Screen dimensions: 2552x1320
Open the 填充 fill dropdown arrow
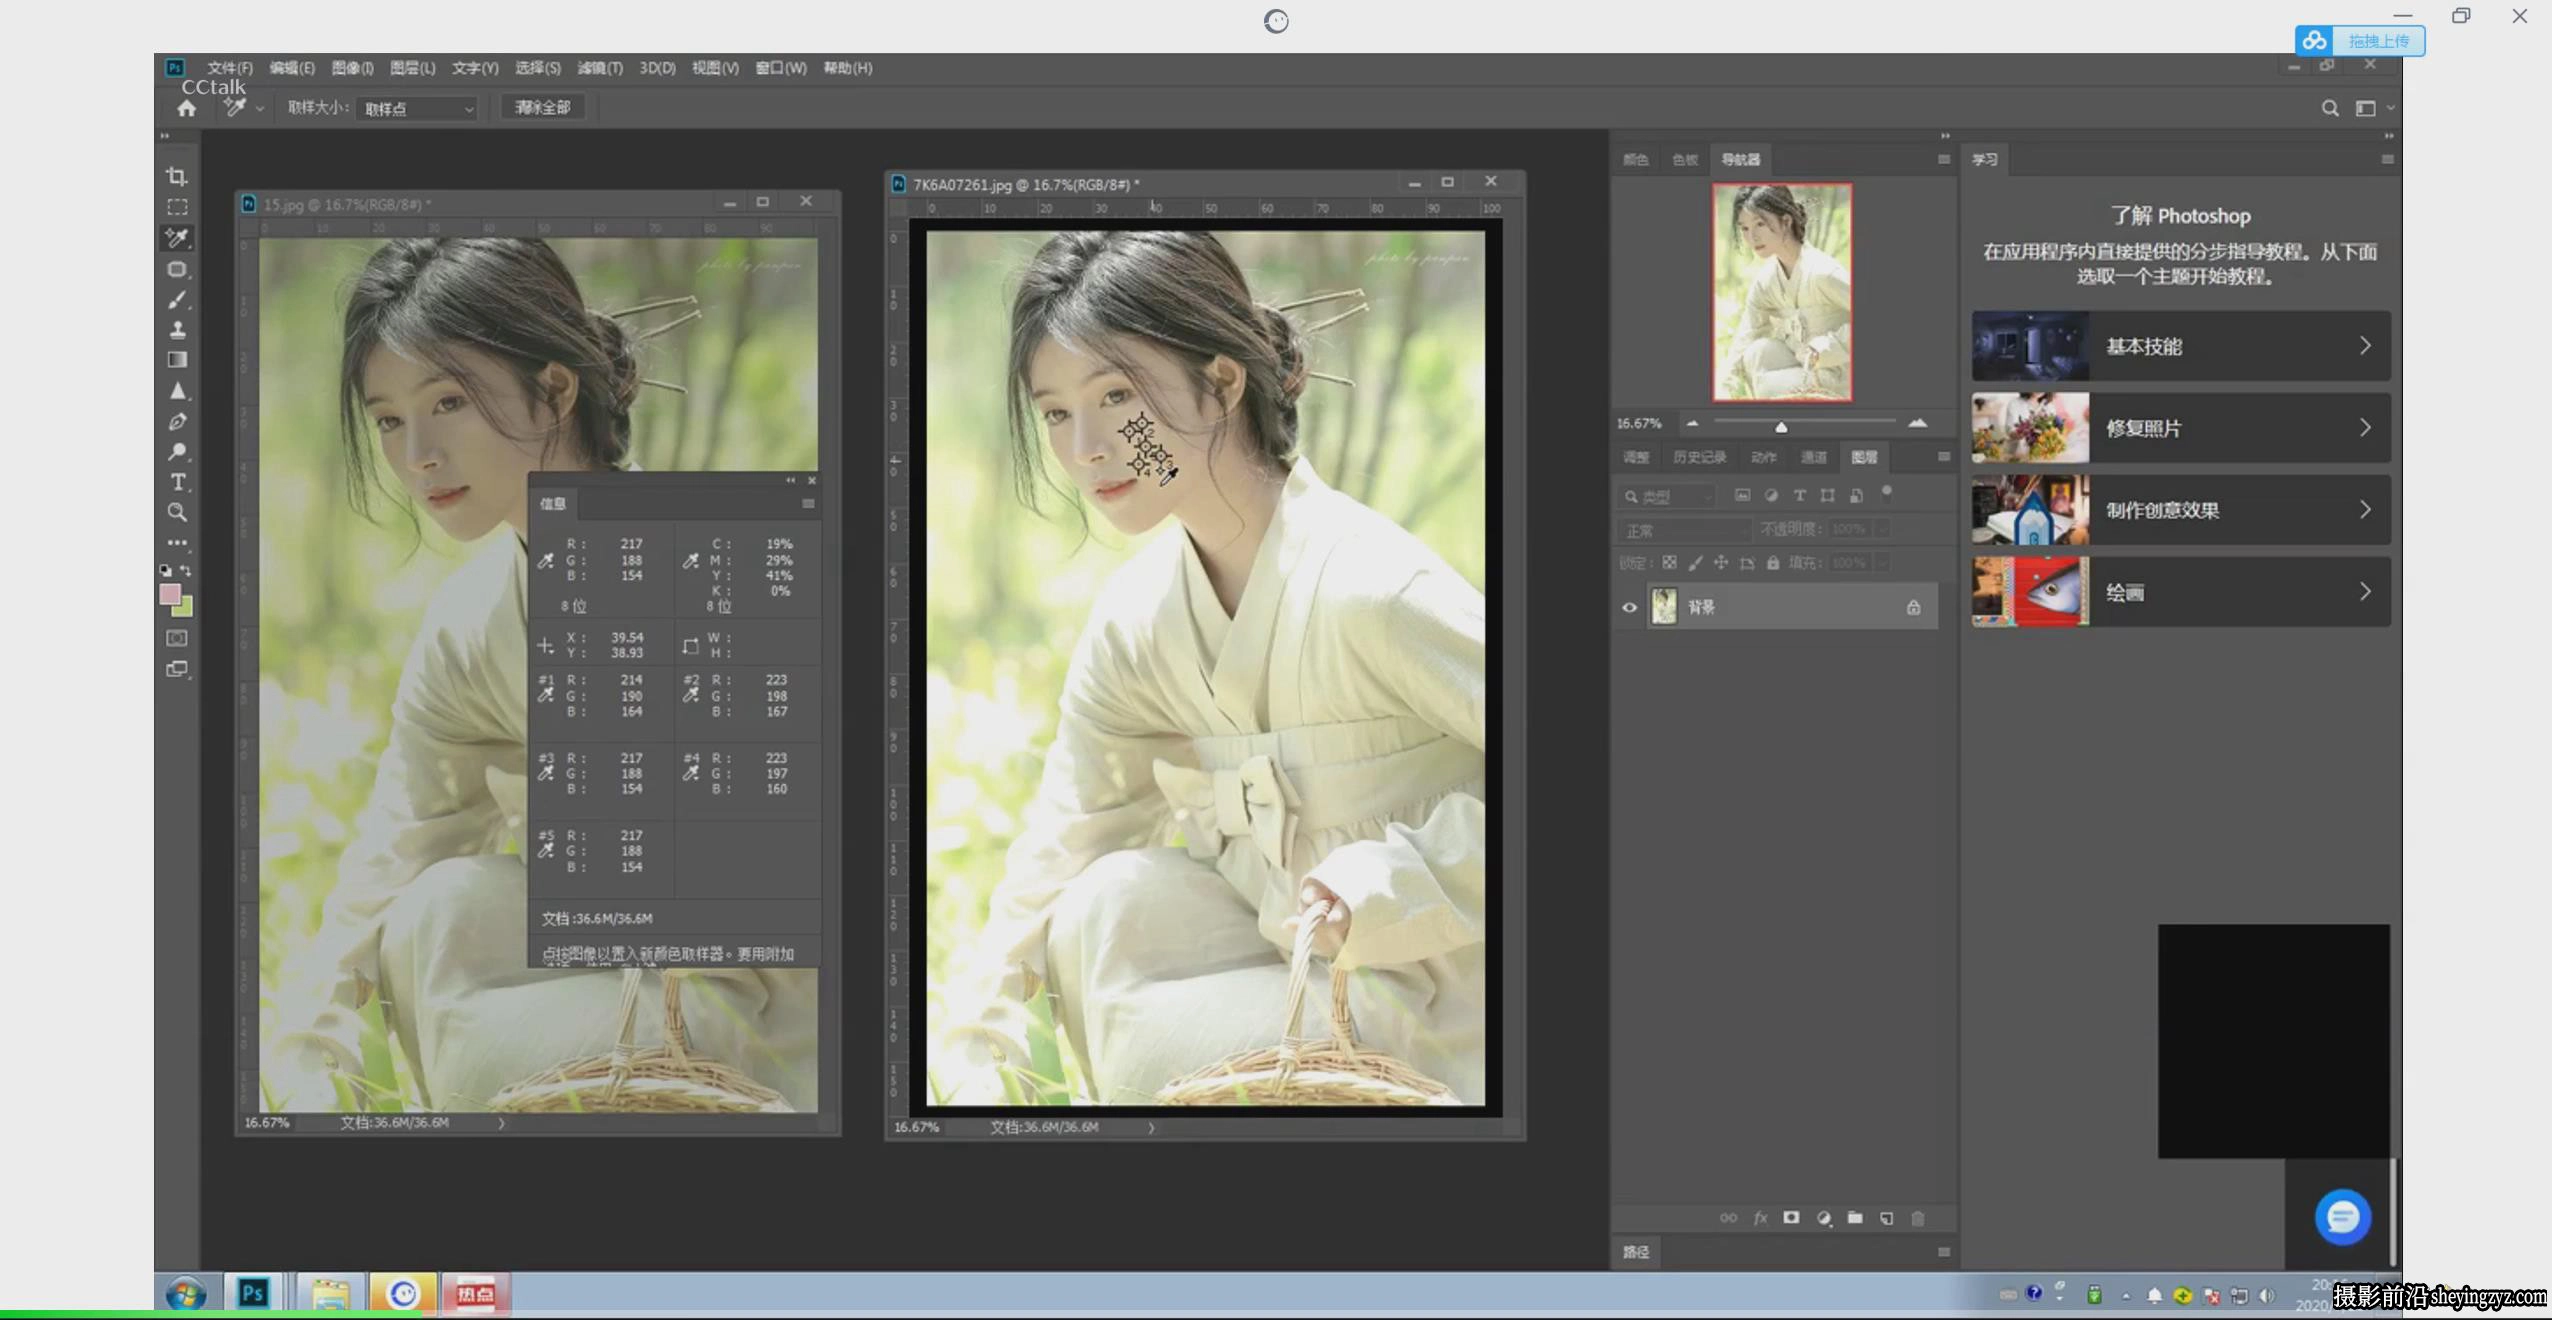[1883, 563]
